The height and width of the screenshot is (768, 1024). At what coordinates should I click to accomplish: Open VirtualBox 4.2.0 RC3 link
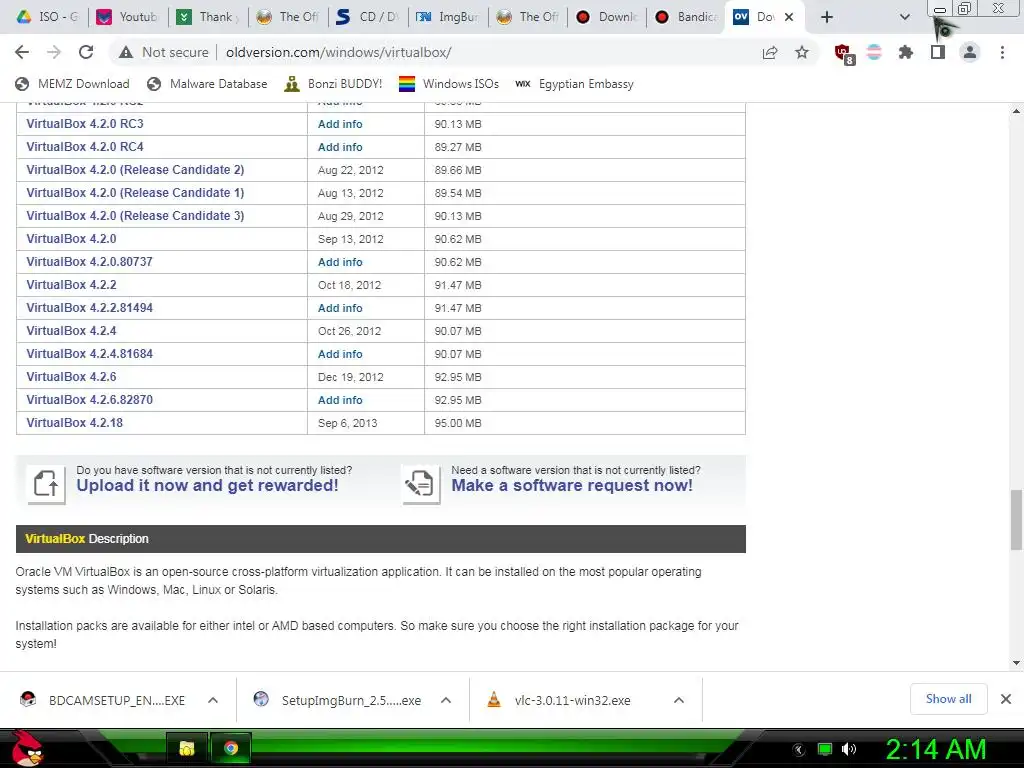point(85,123)
